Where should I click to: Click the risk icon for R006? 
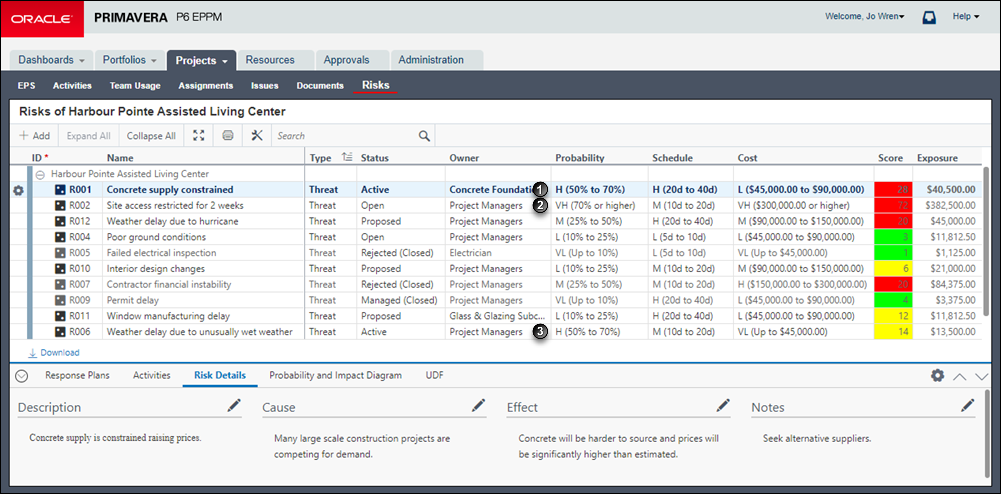tap(60, 332)
